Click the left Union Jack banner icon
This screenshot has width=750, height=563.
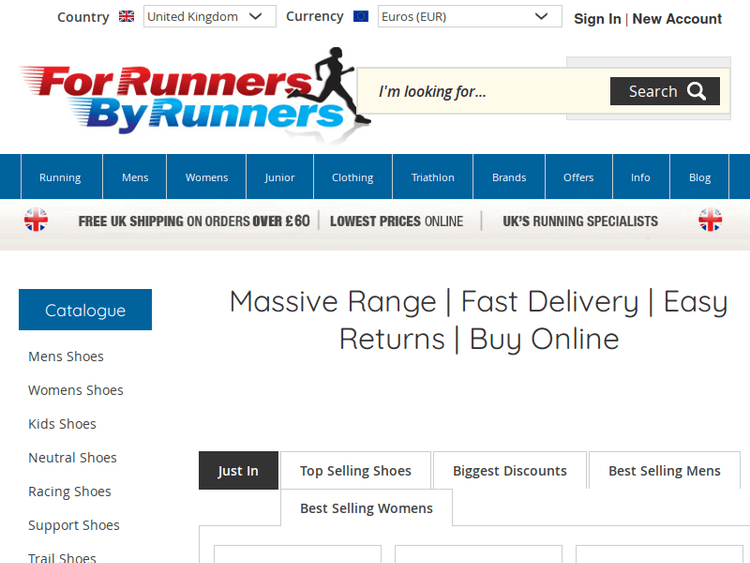pos(36,220)
